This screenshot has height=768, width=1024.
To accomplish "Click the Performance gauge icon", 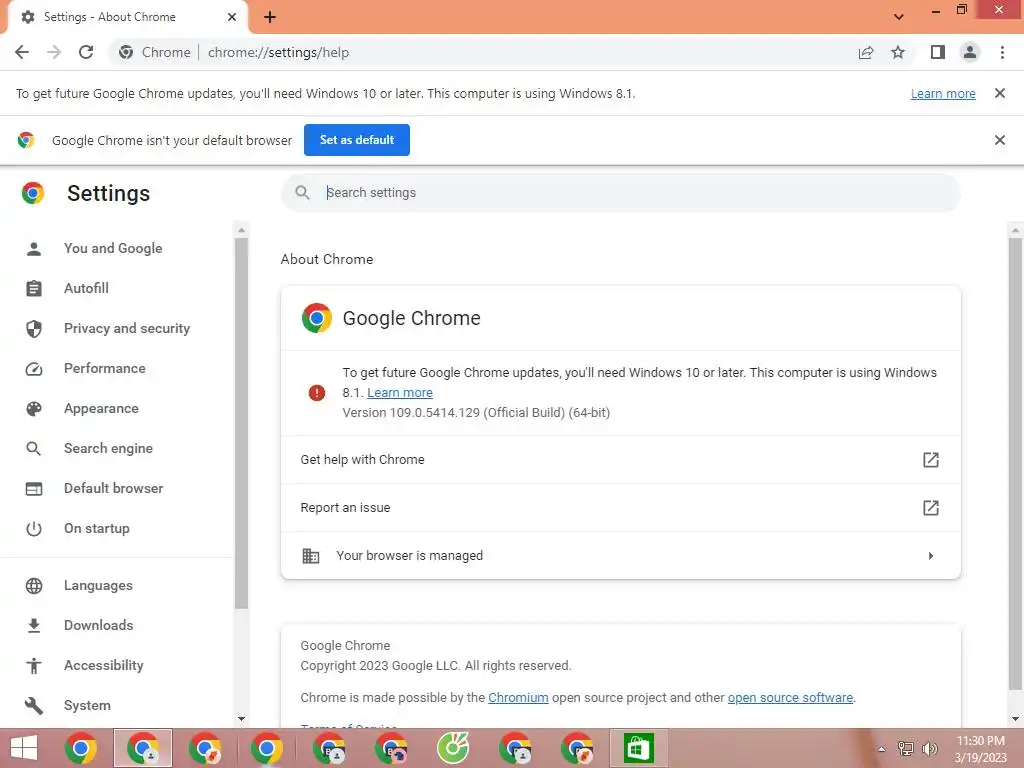I will [x=34, y=369].
